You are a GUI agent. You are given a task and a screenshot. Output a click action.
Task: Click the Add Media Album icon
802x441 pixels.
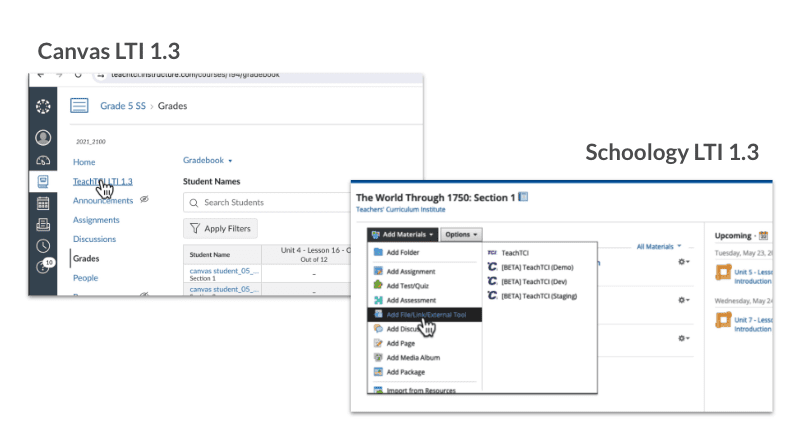coord(378,357)
